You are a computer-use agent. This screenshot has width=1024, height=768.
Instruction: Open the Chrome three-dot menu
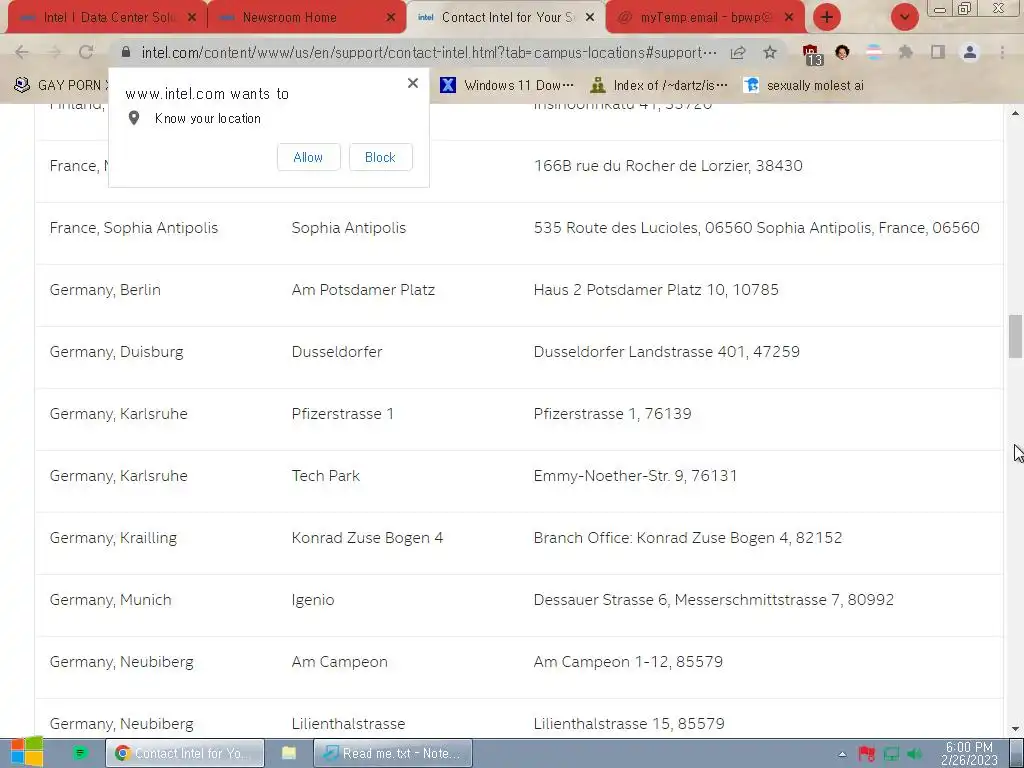[x=1002, y=52]
